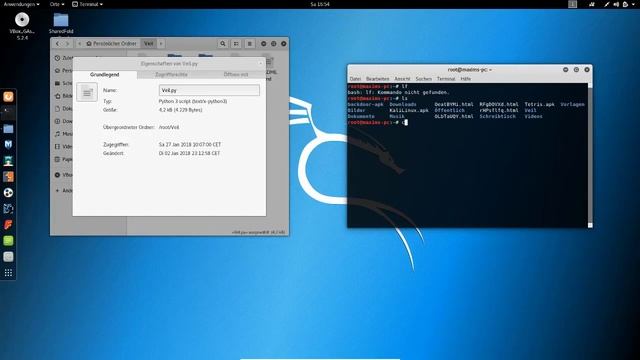
Task: Click the workspace indicator in top bar
Action: pyautogui.click(x=573, y=4)
